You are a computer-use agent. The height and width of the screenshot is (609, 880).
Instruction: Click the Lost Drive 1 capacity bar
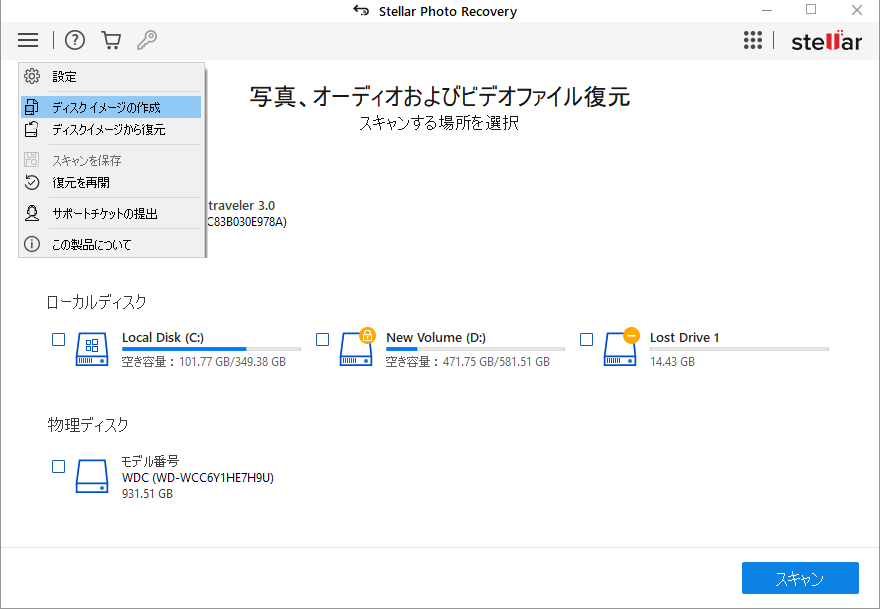(x=739, y=349)
